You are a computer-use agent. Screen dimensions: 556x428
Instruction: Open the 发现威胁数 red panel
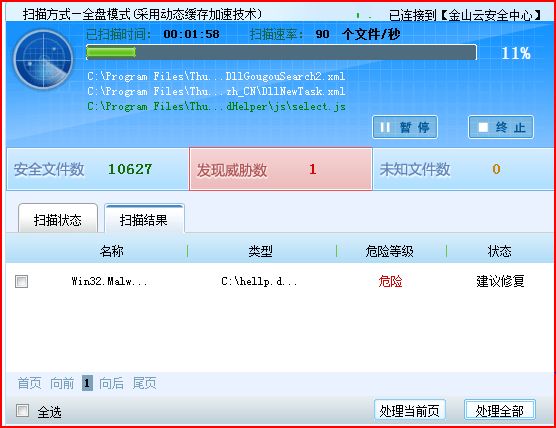click(280, 169)
